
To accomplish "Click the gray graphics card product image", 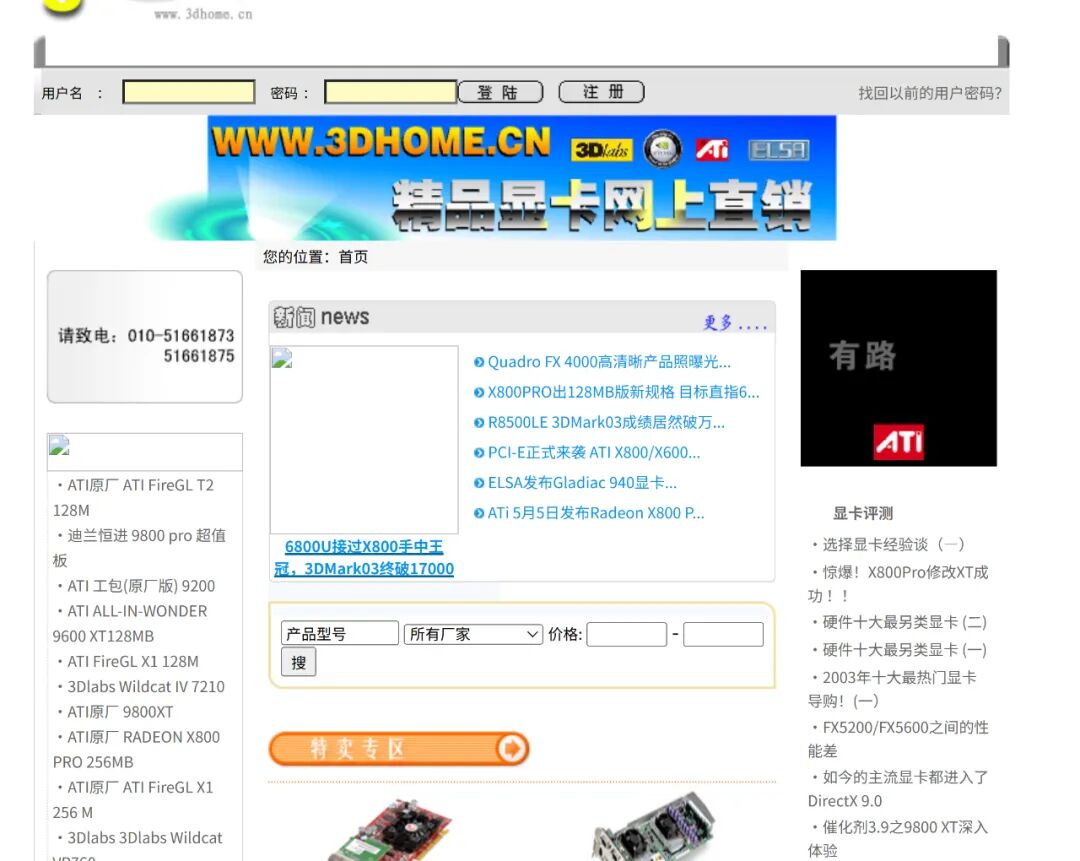I will click(x=653, y=827).
